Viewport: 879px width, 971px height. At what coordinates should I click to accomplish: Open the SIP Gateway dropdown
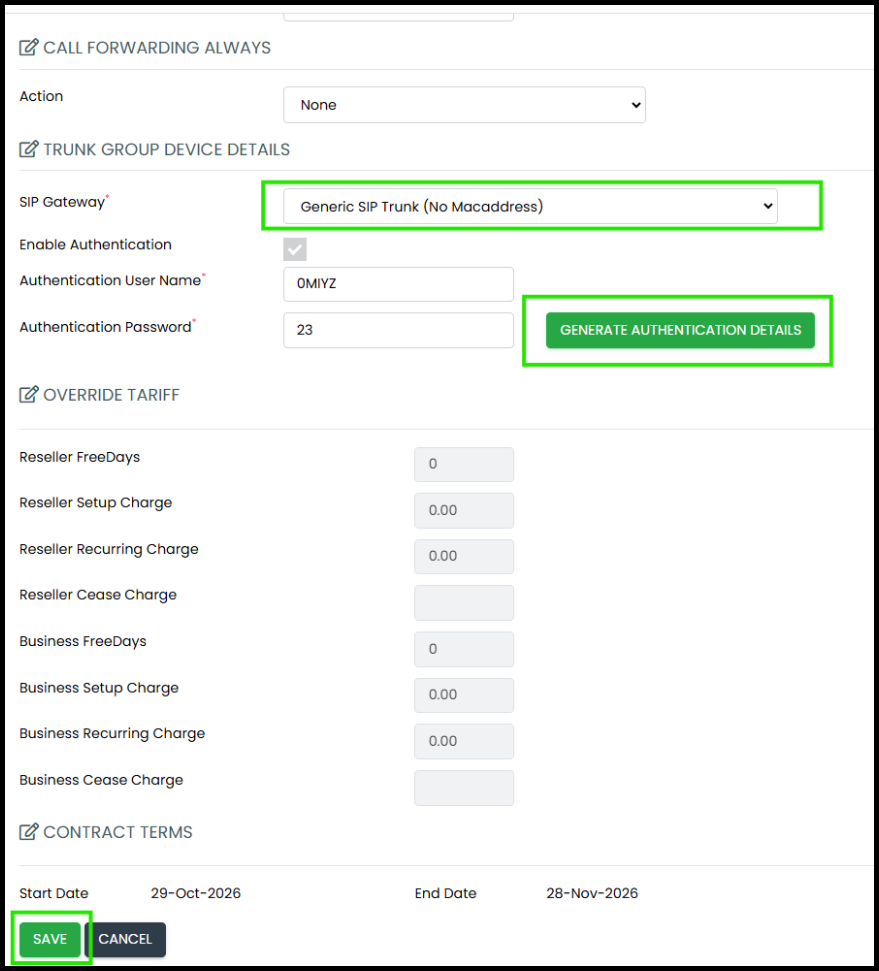pos(530,206)
